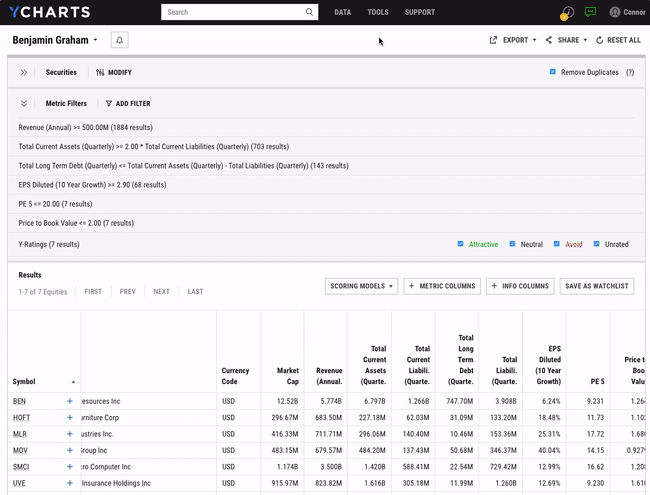The width and height of the screenshot is (650, 495).
Task: Open the Scoring Models dropdown
Action: 361,286
